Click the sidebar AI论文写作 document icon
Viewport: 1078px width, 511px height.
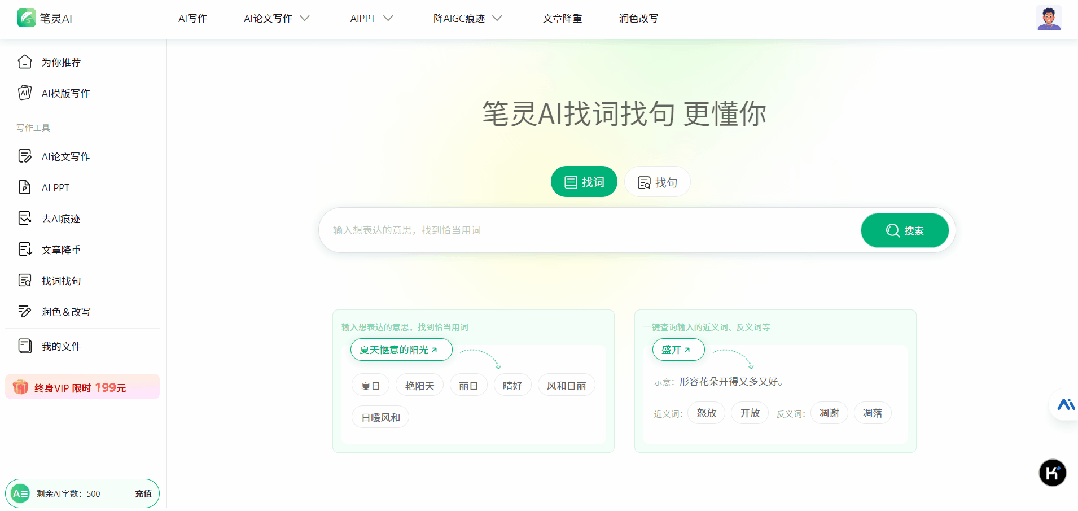pos(25,156)
